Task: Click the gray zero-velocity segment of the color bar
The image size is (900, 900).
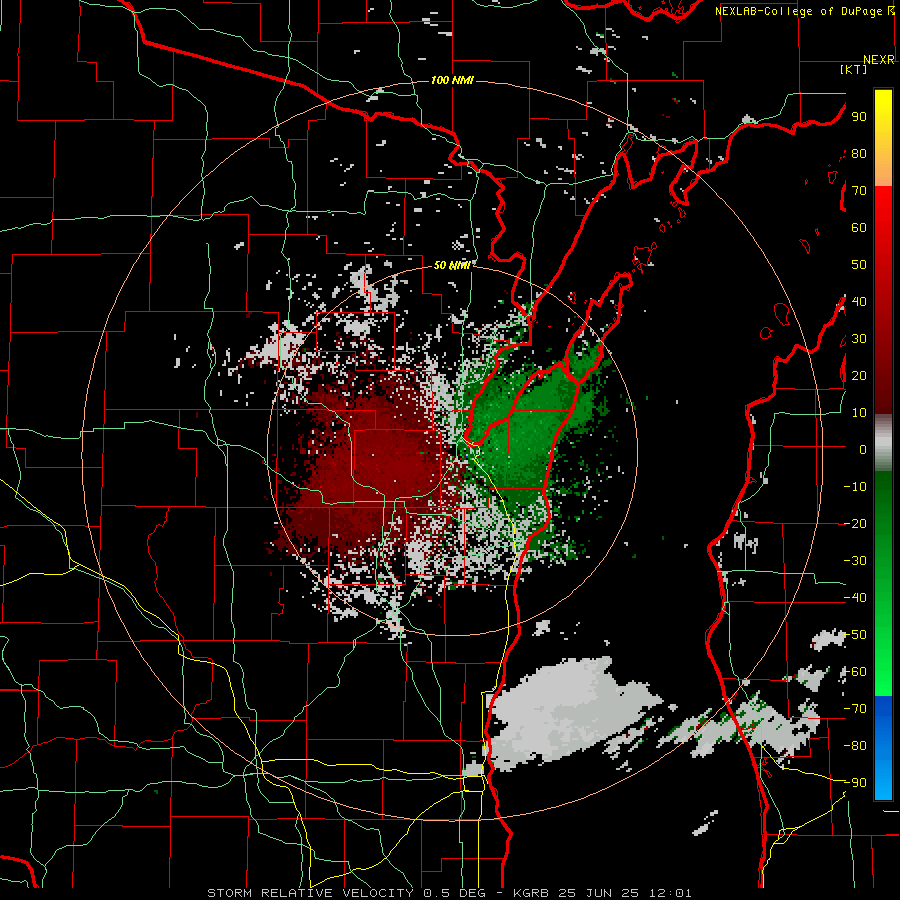Action: 883,443
